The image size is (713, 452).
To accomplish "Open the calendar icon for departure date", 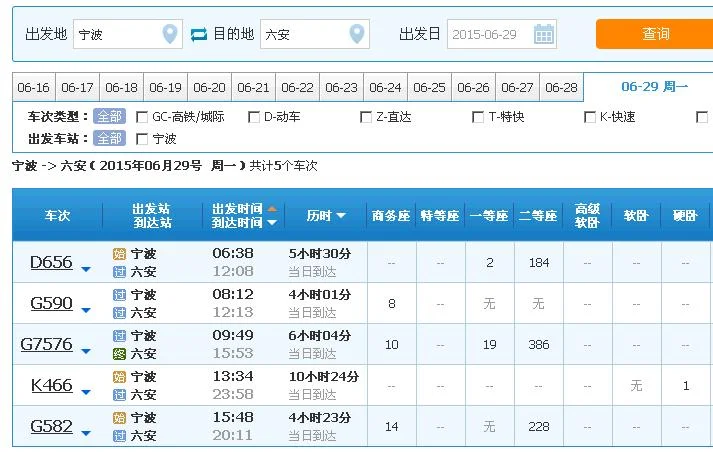I will (x=544, y=34).
